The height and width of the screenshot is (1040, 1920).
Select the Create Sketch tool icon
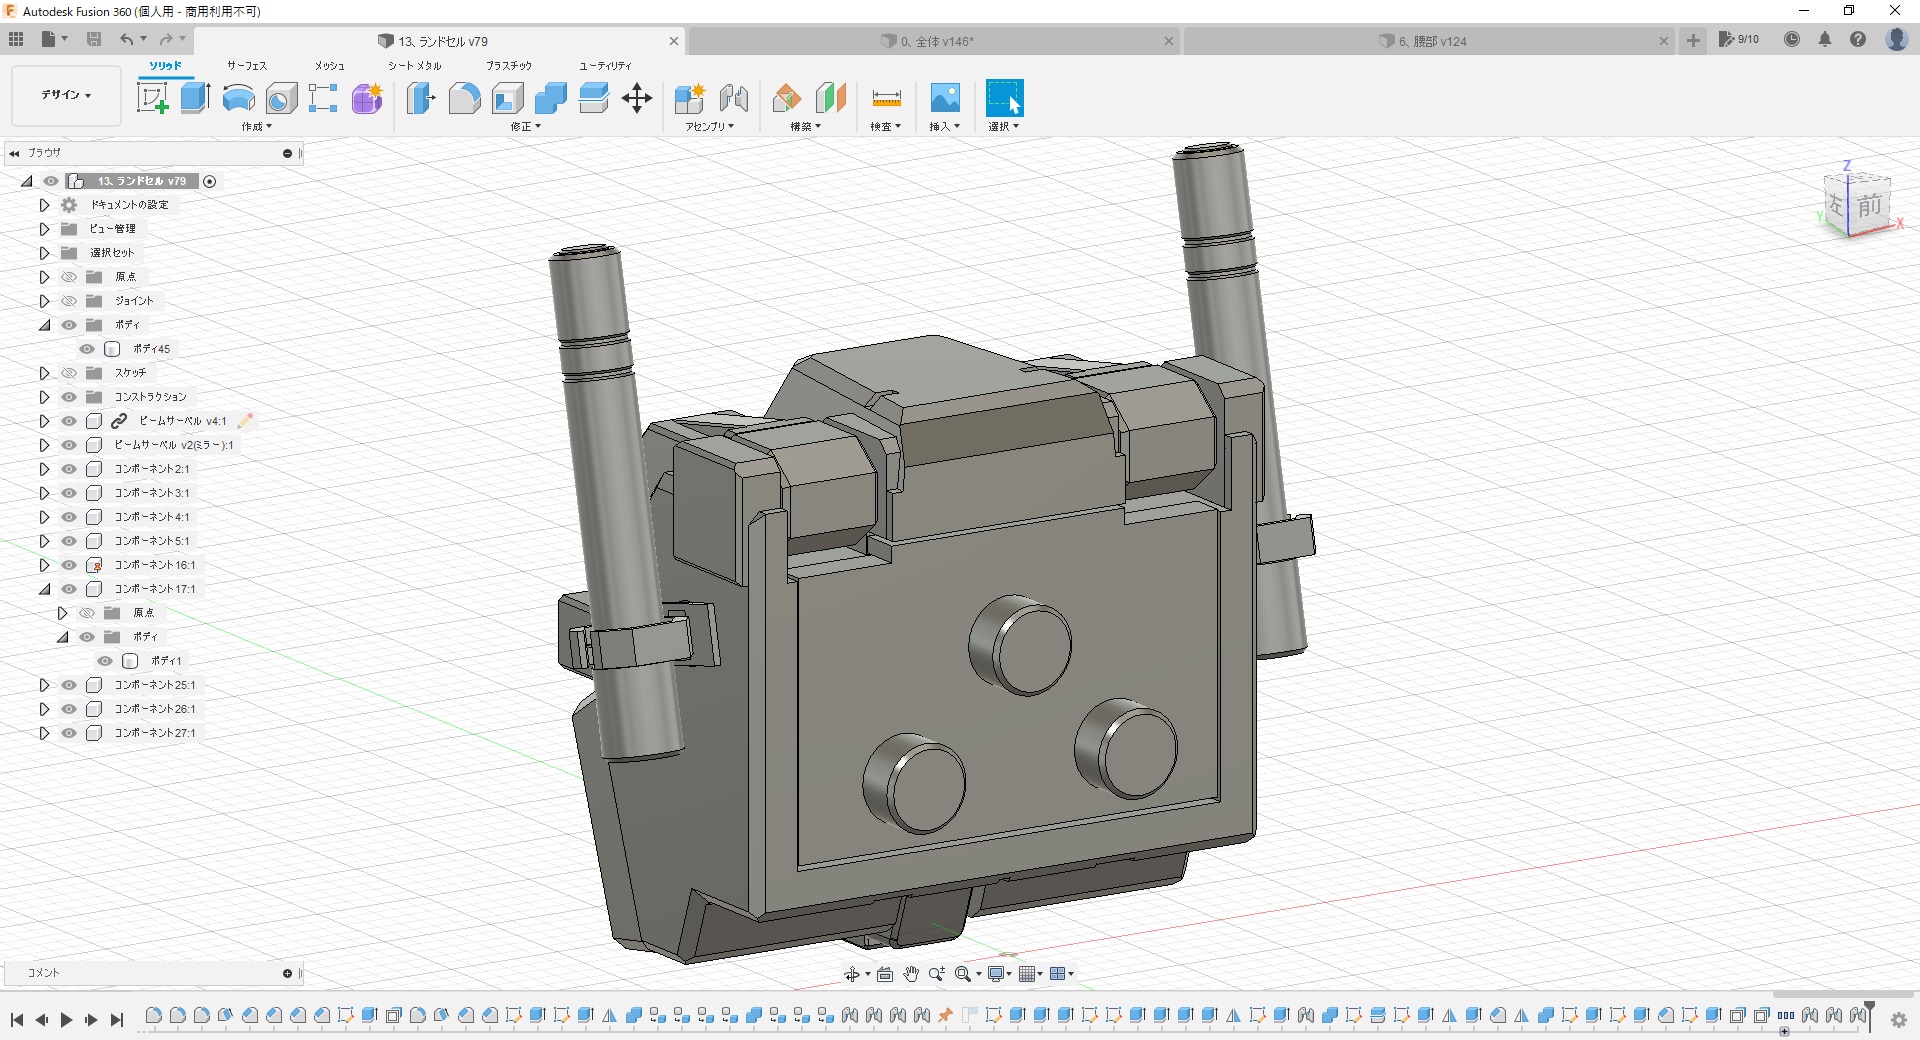click(152, 98)
